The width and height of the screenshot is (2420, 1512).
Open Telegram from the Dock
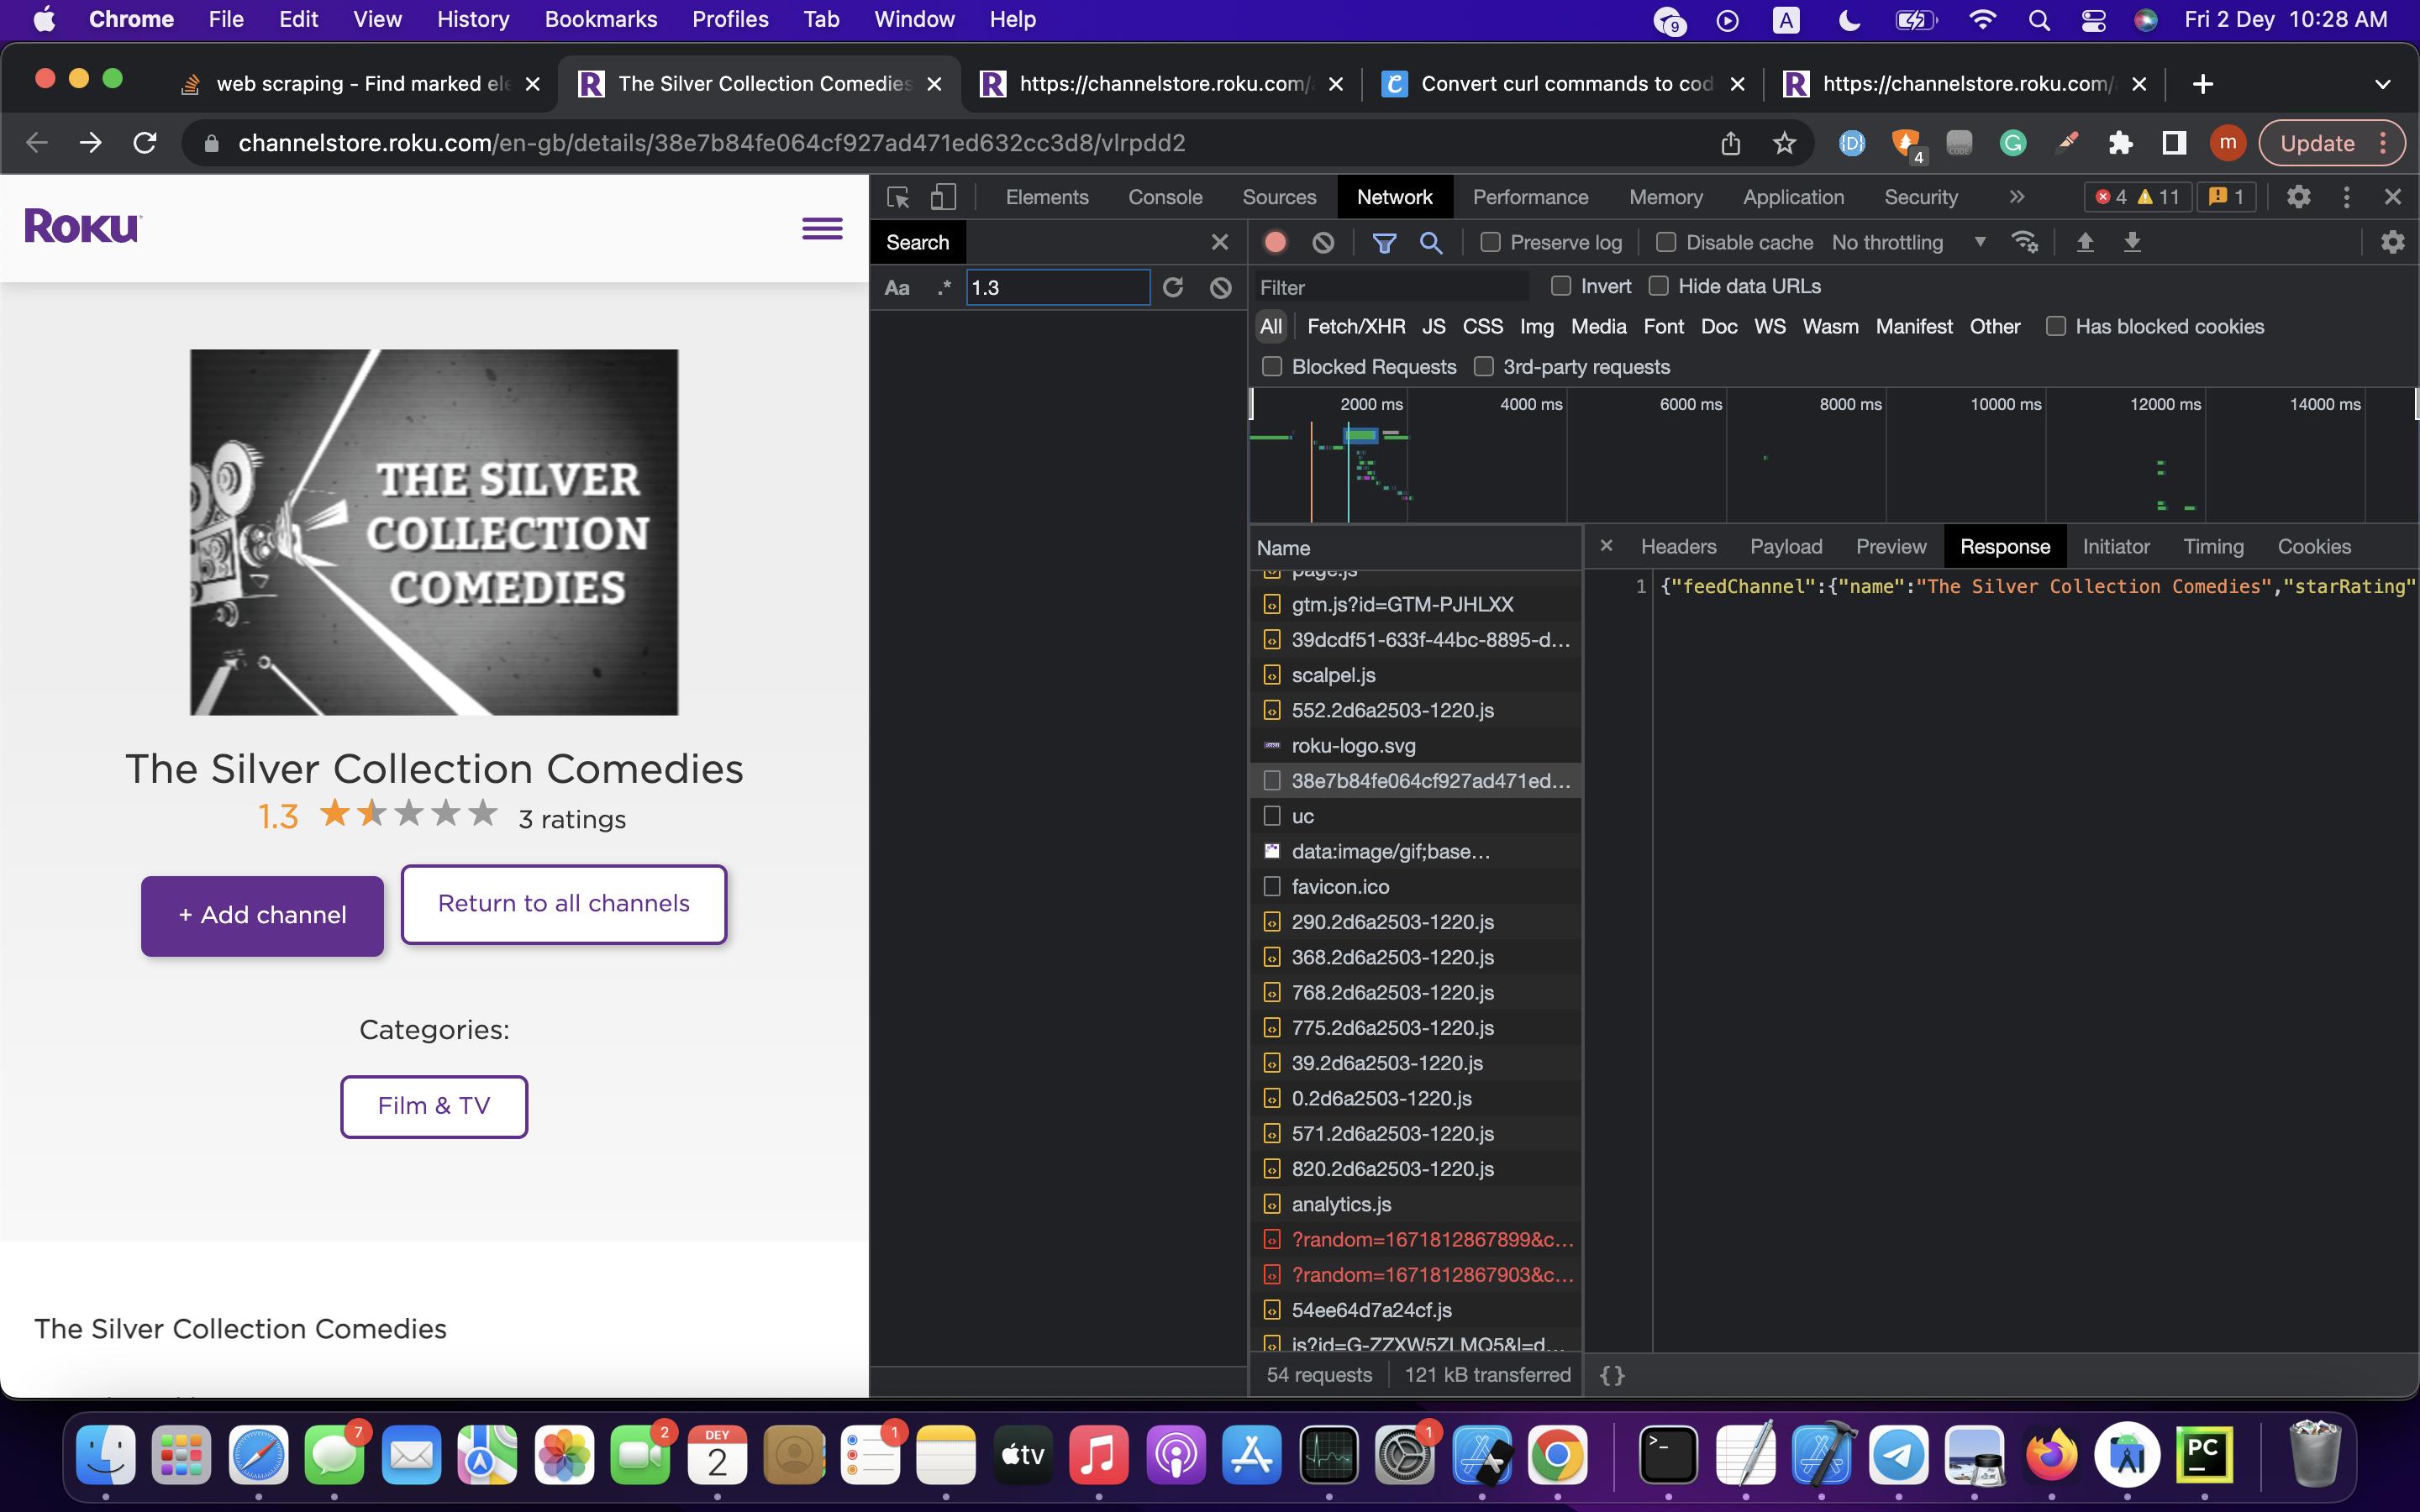[1897, 1455]
